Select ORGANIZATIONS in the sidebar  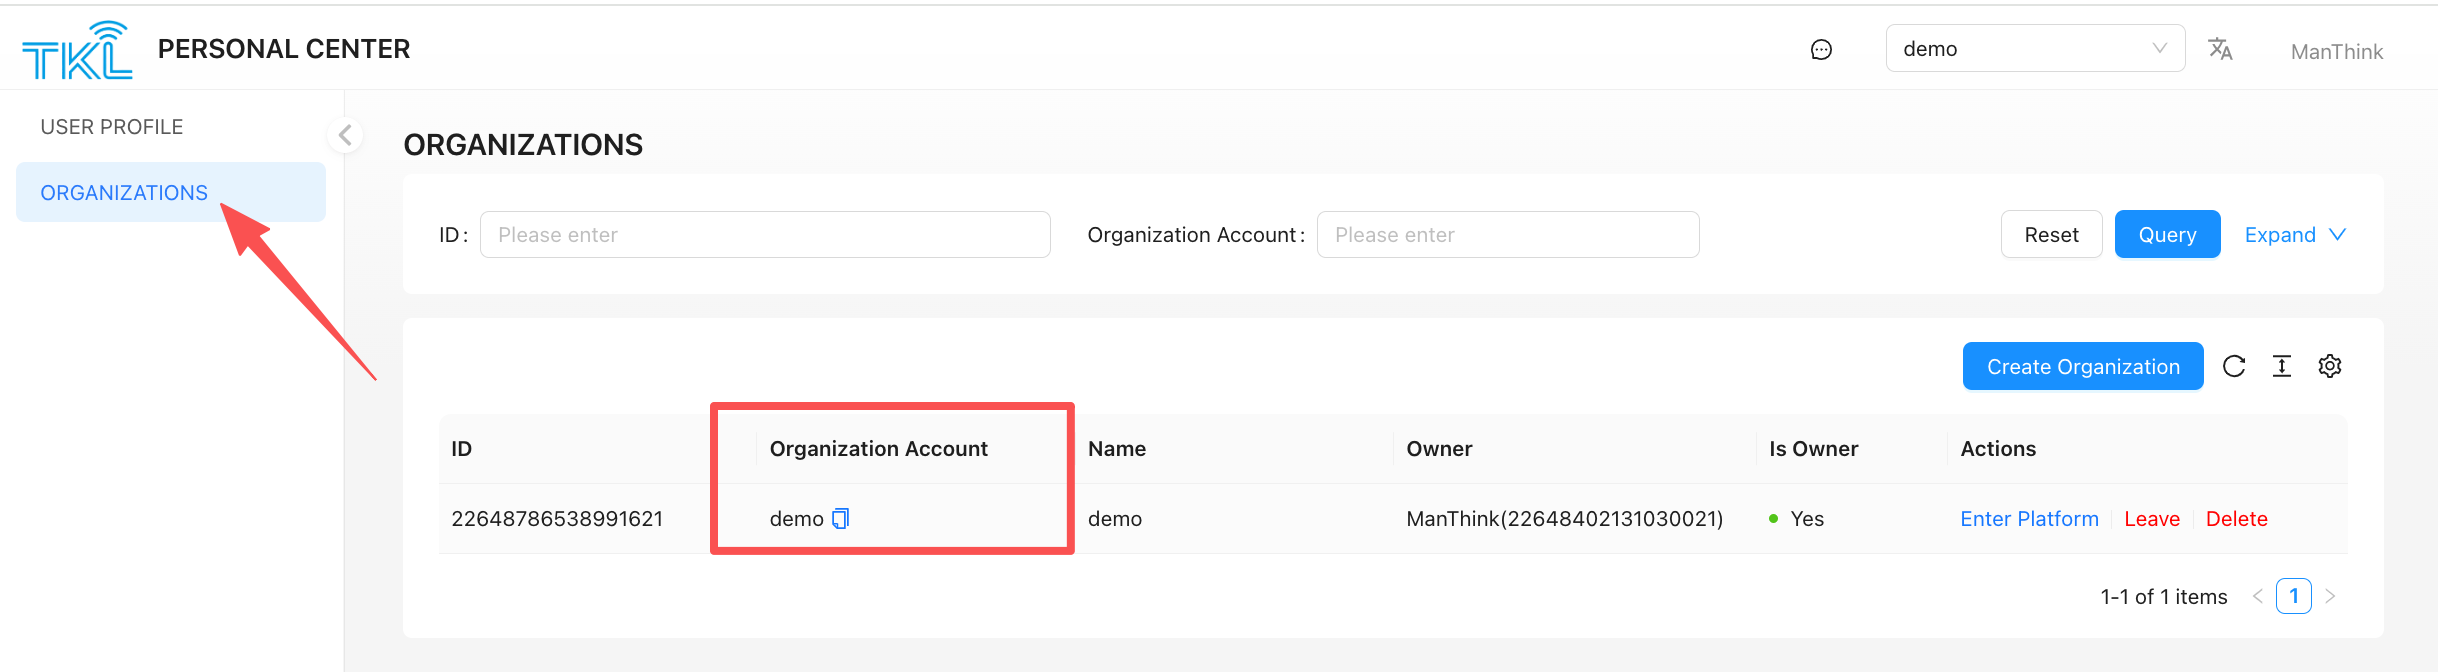[124, 193]
